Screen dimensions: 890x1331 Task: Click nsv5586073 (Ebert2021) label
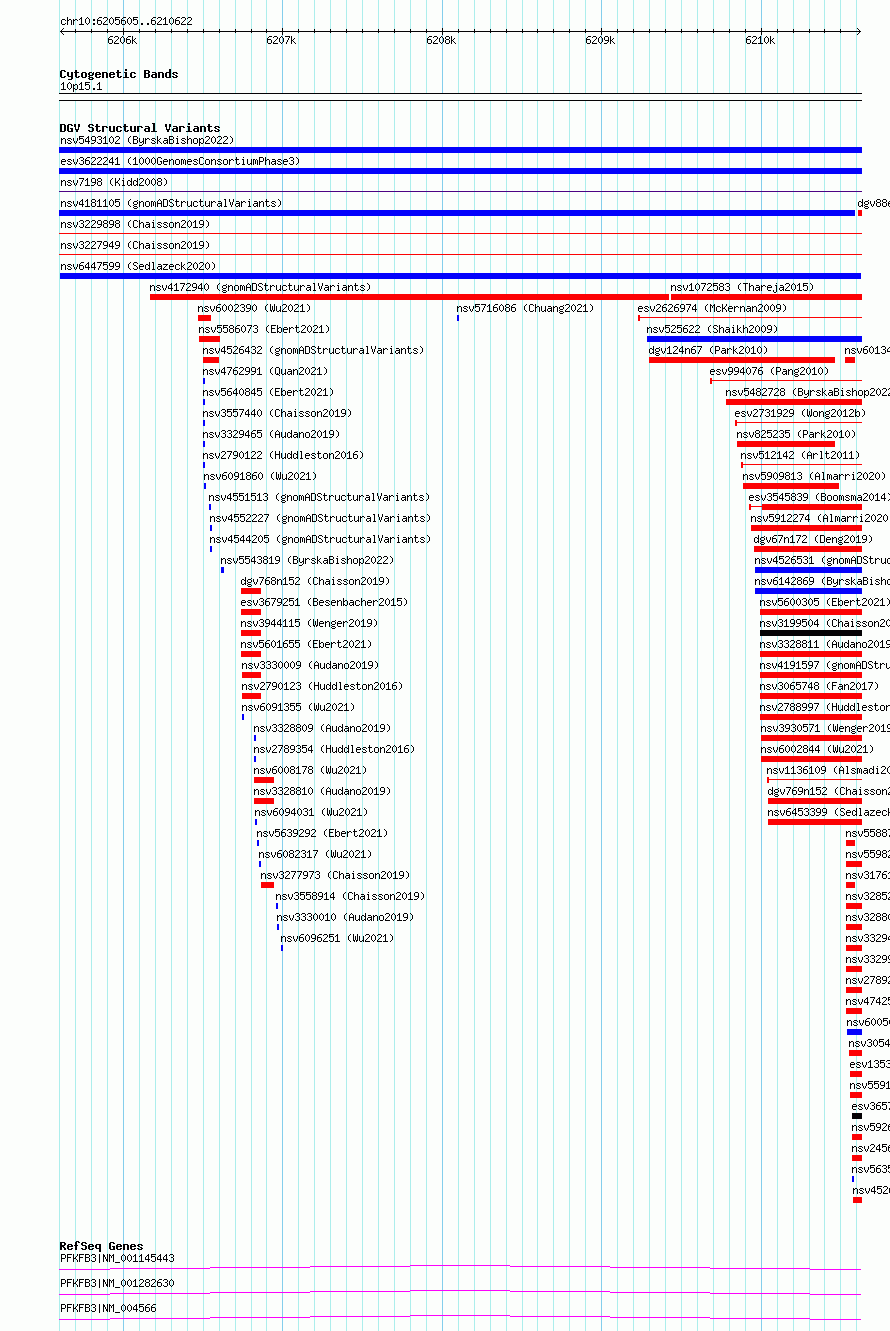264,330
